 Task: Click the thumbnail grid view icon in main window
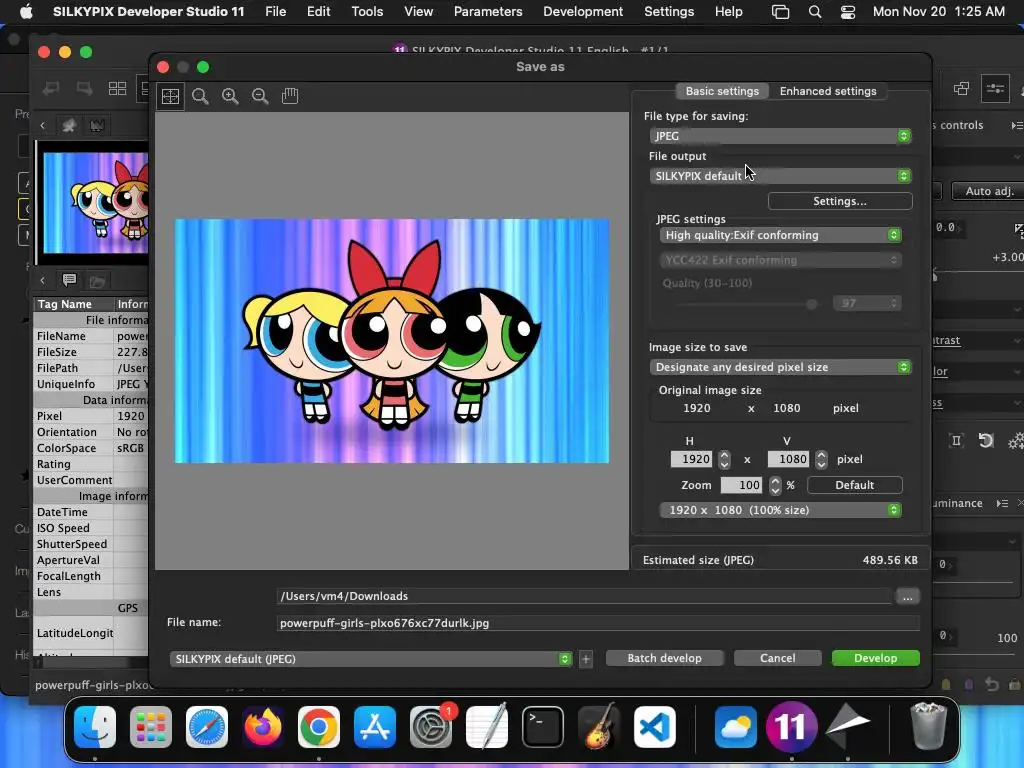click(x=118, y=88)
